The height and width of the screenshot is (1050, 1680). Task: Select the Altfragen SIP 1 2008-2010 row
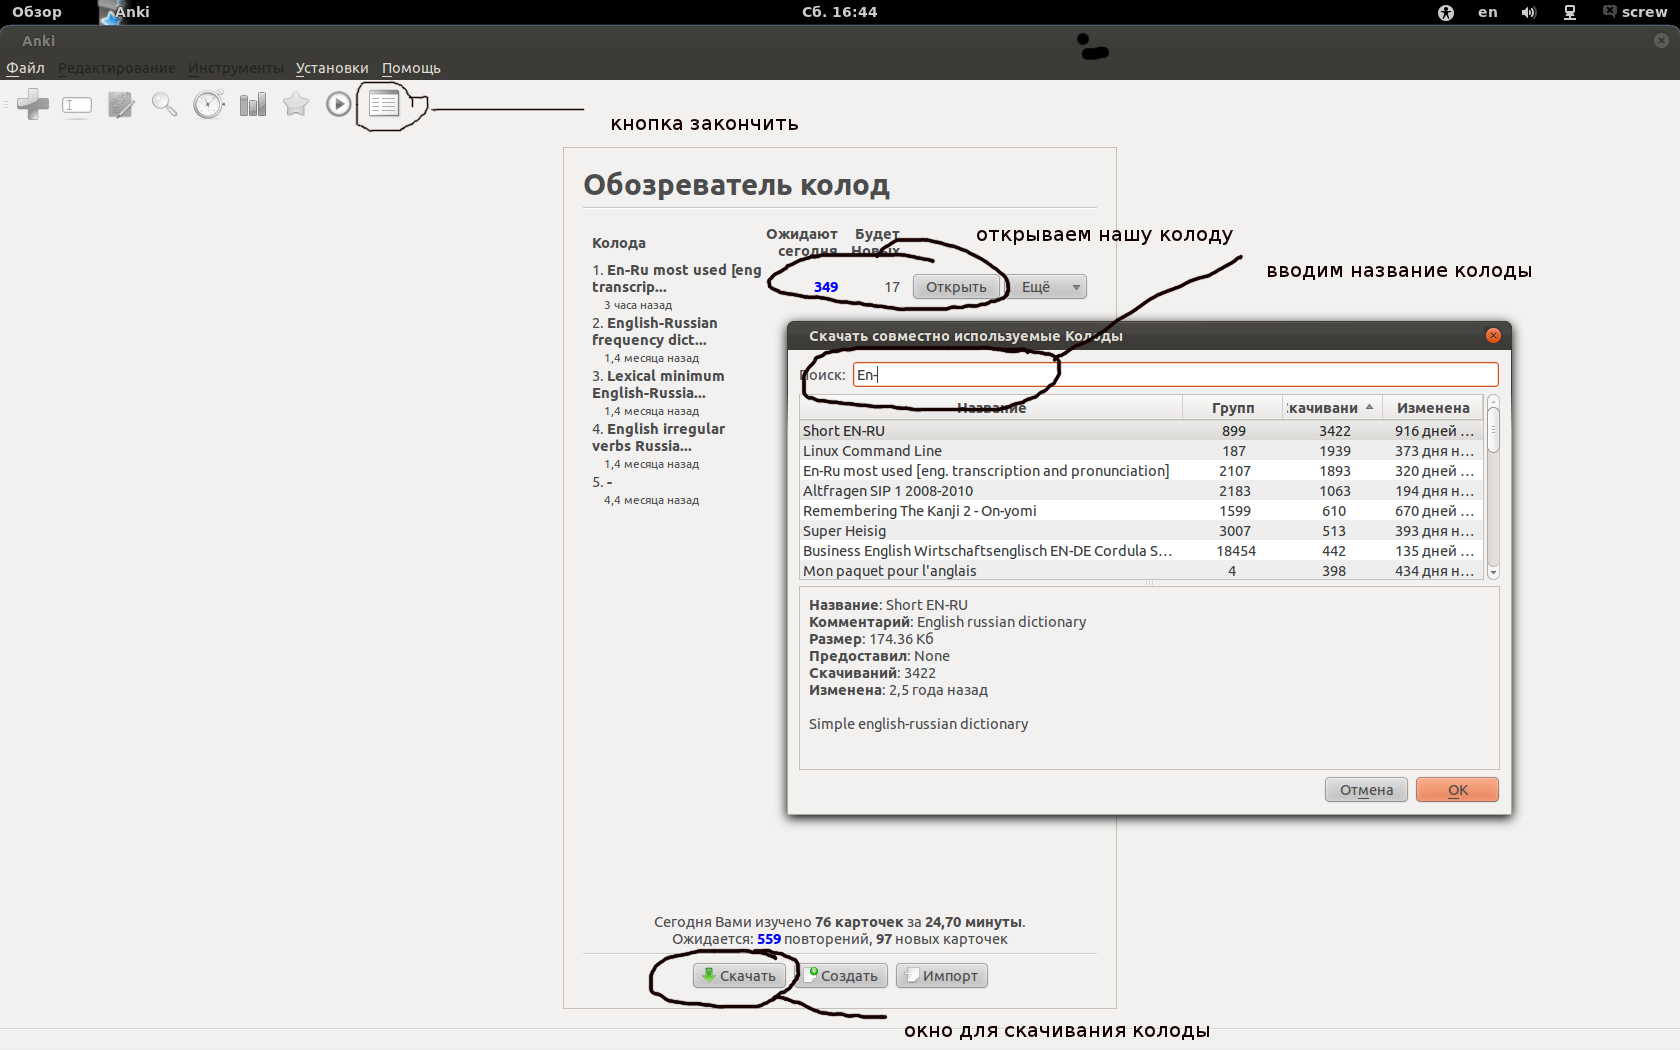coord(1142,491)
